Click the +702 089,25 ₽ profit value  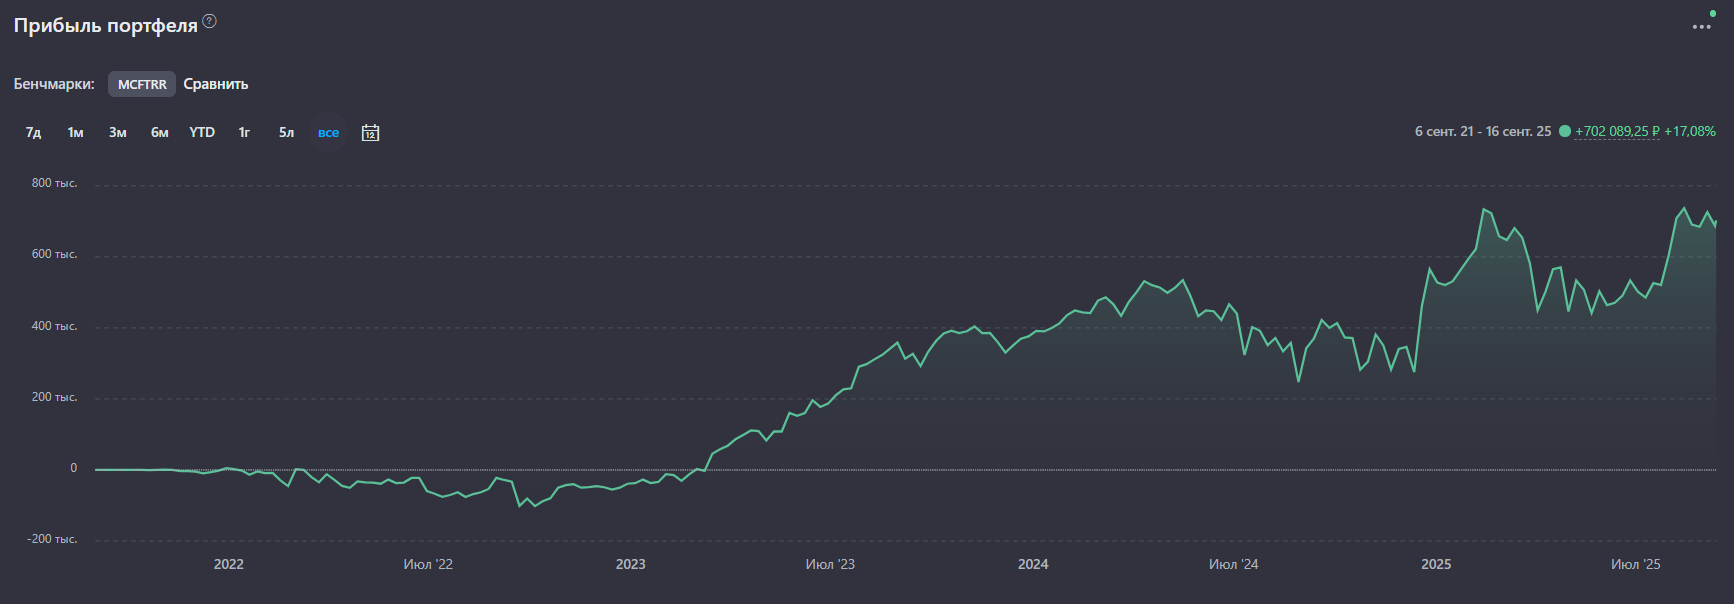(x=1617, y=131)
